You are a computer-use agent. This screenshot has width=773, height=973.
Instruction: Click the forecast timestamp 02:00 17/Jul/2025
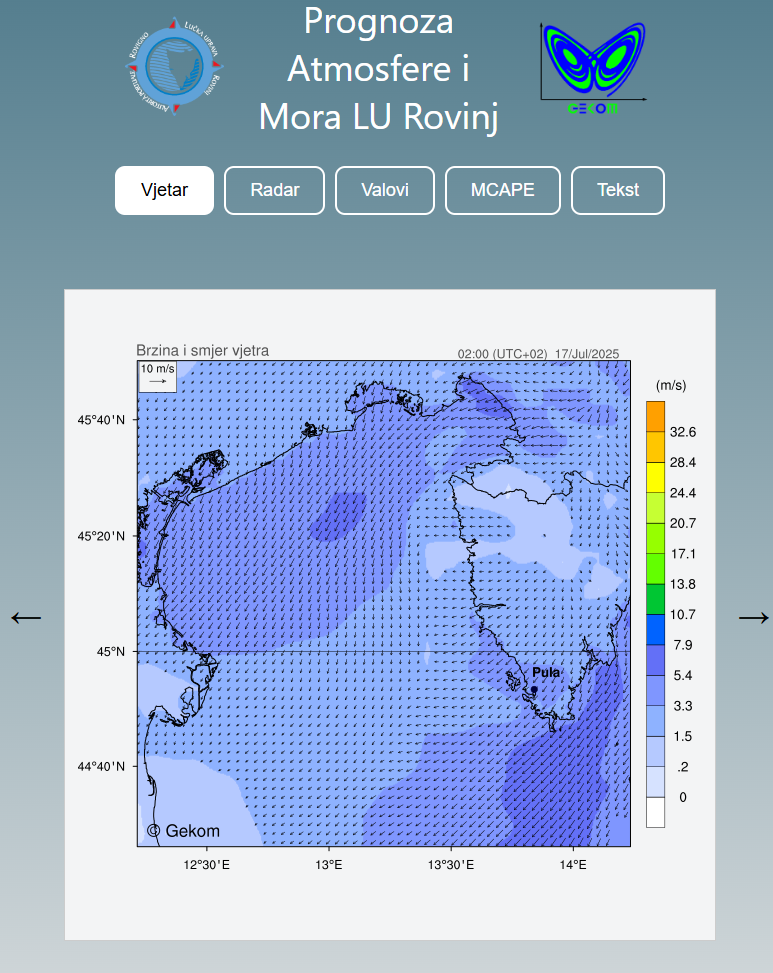coord(538,354)
